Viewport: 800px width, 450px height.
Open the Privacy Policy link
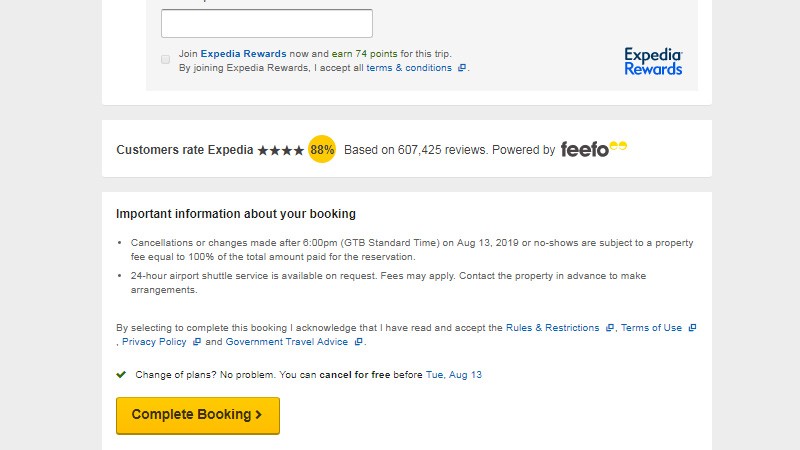point(154,342)
